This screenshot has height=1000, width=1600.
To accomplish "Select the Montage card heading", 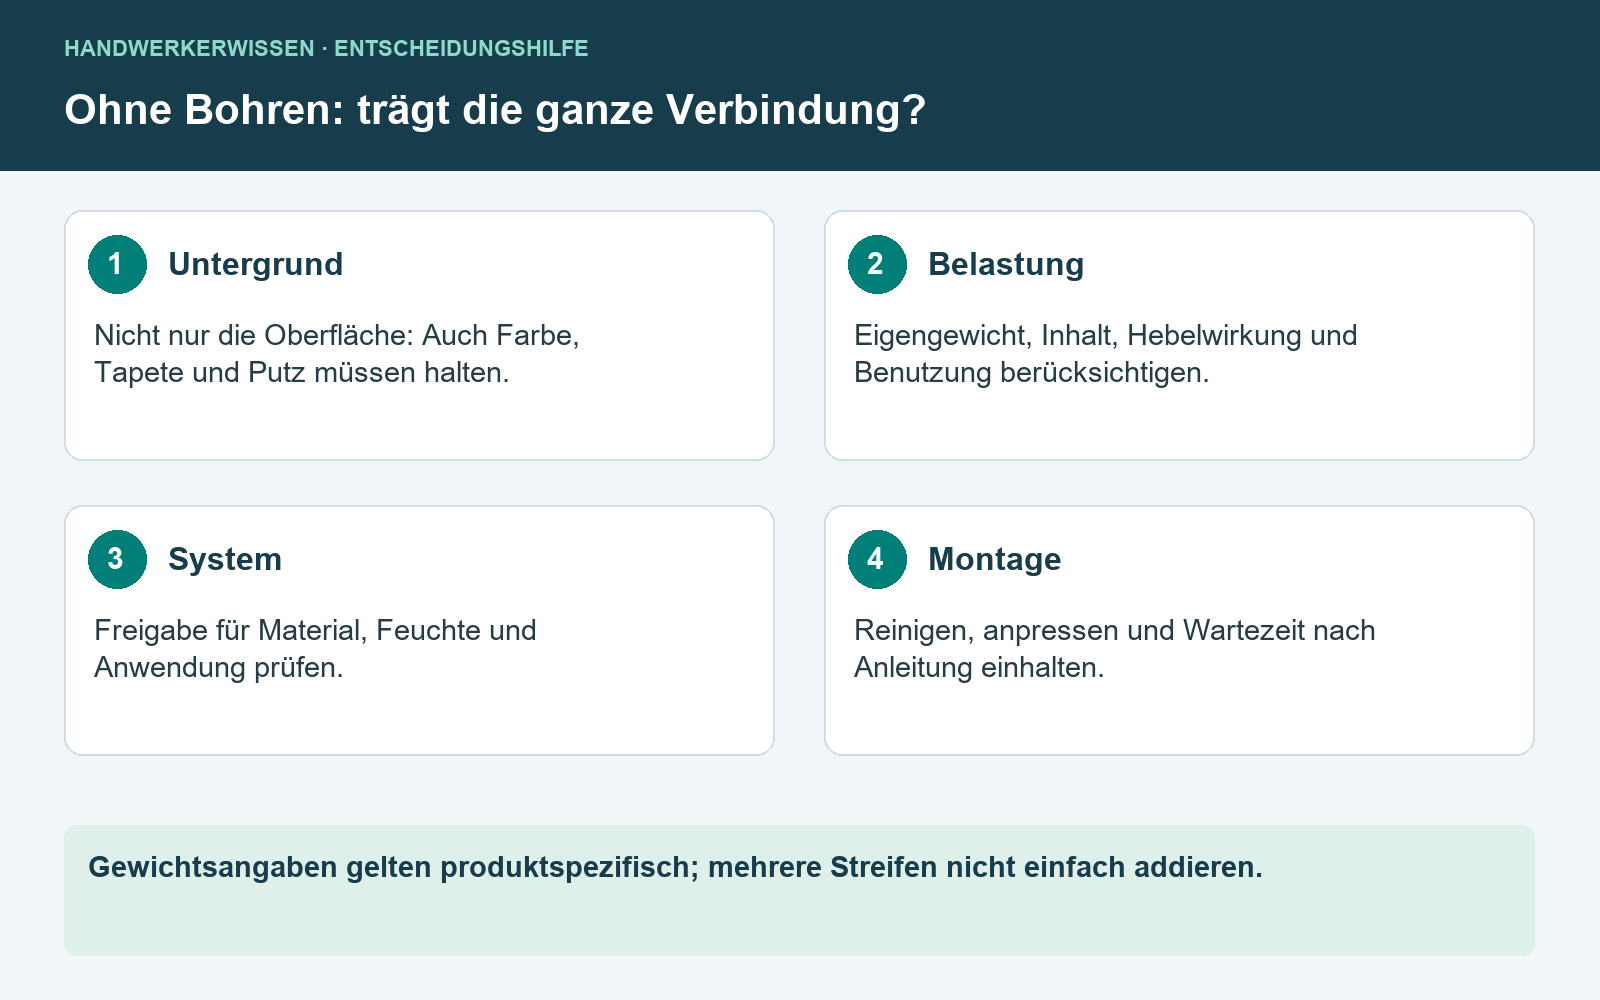I will 995,559.
